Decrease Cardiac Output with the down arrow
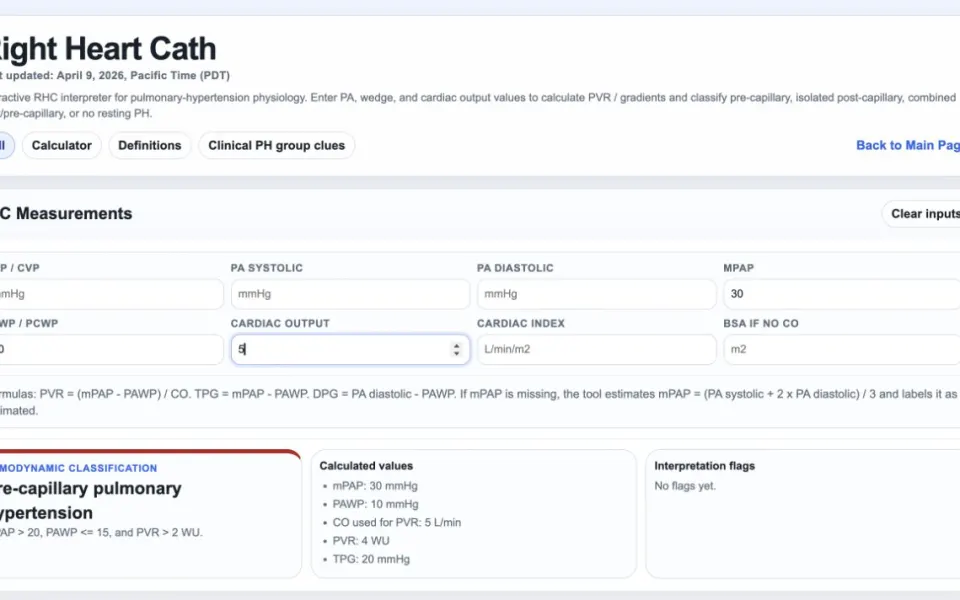Image resolution: width=960 pixels, height=600 pixels. [456, 353]
